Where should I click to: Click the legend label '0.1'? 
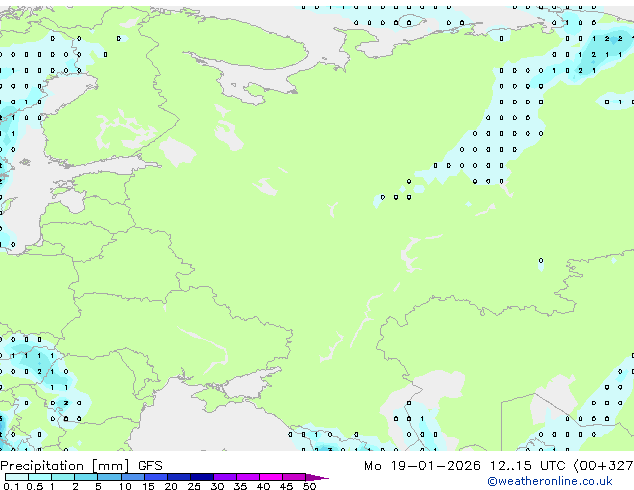(x=11, y=486)
